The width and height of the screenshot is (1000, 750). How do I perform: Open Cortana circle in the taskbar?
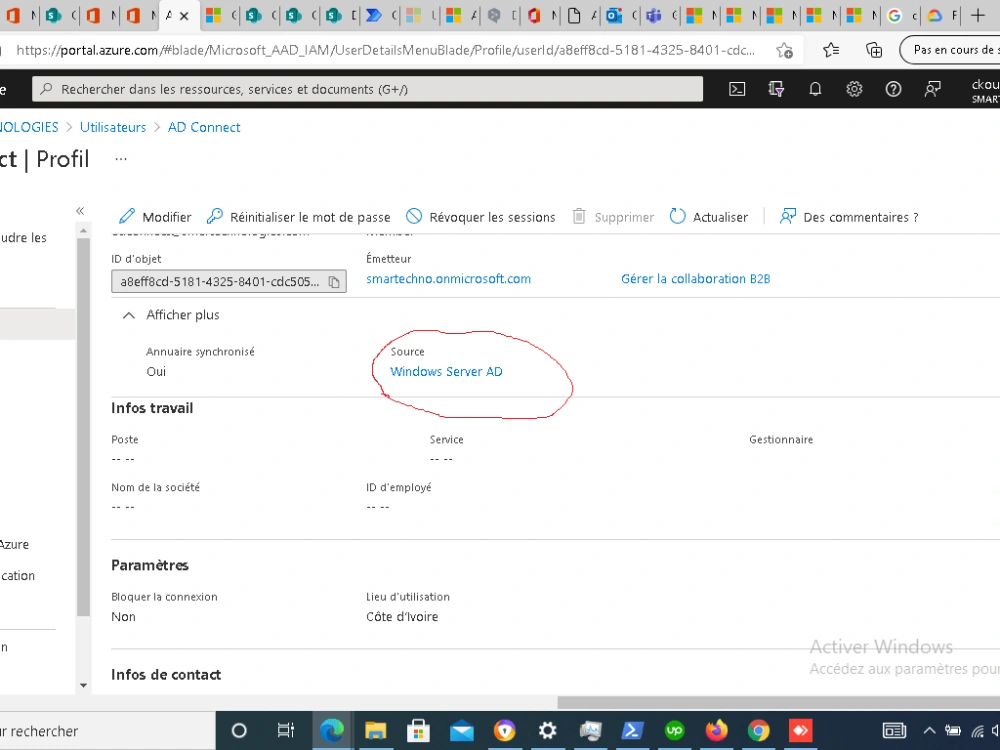(239, 731)
